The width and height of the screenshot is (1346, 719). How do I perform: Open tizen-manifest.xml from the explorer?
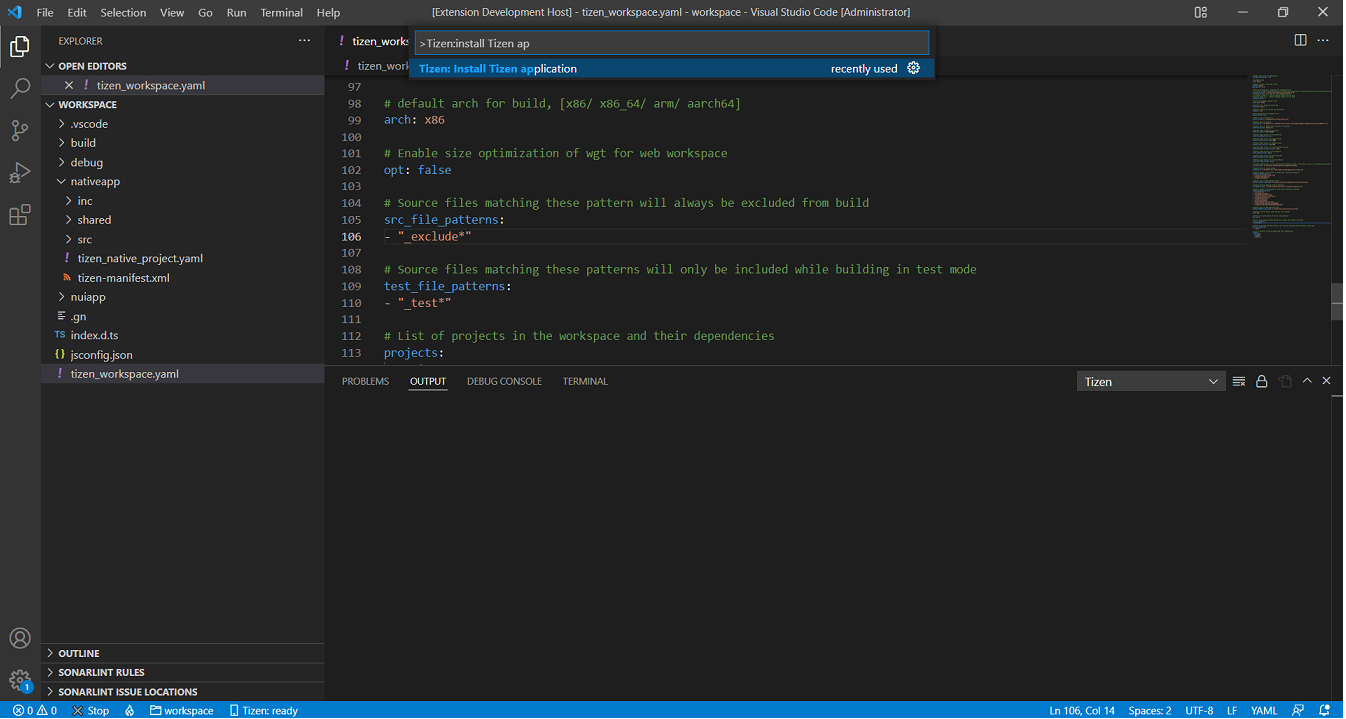(x=124, y=277)
